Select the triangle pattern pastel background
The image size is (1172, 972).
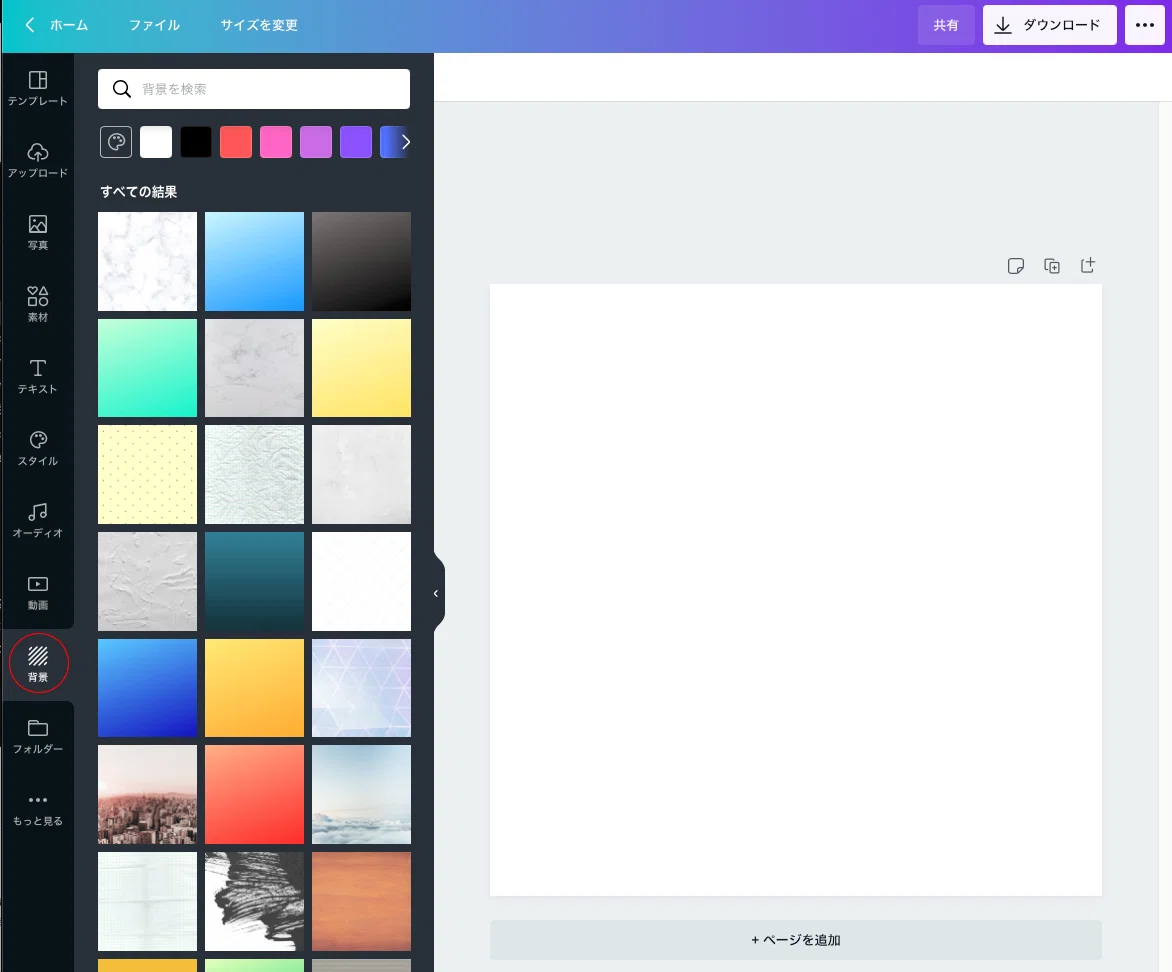click(361, 688)
